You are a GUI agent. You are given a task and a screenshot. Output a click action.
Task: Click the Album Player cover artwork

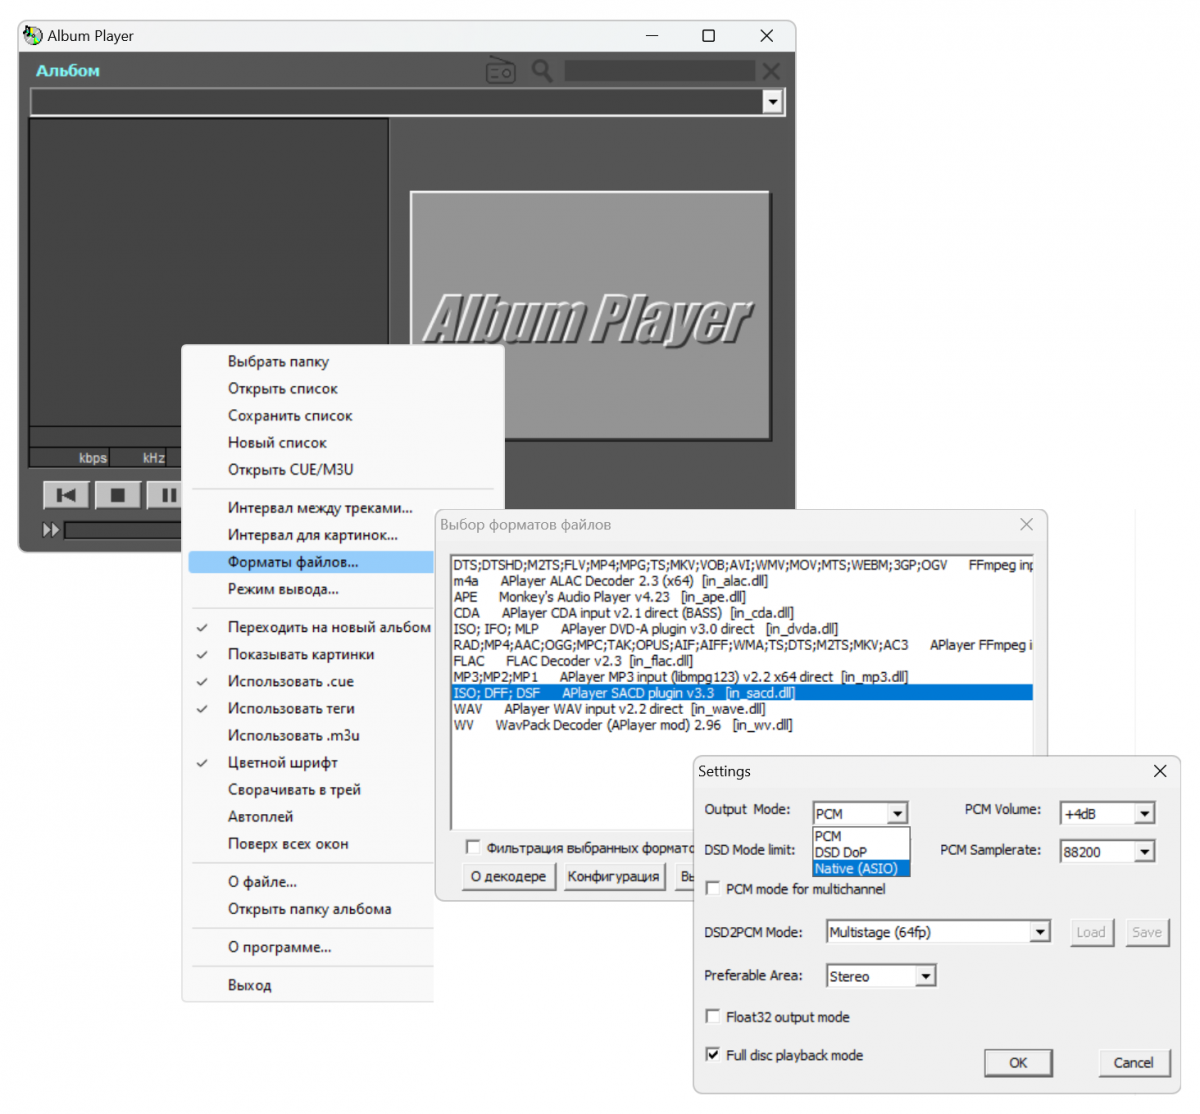[x=590, y=316]
